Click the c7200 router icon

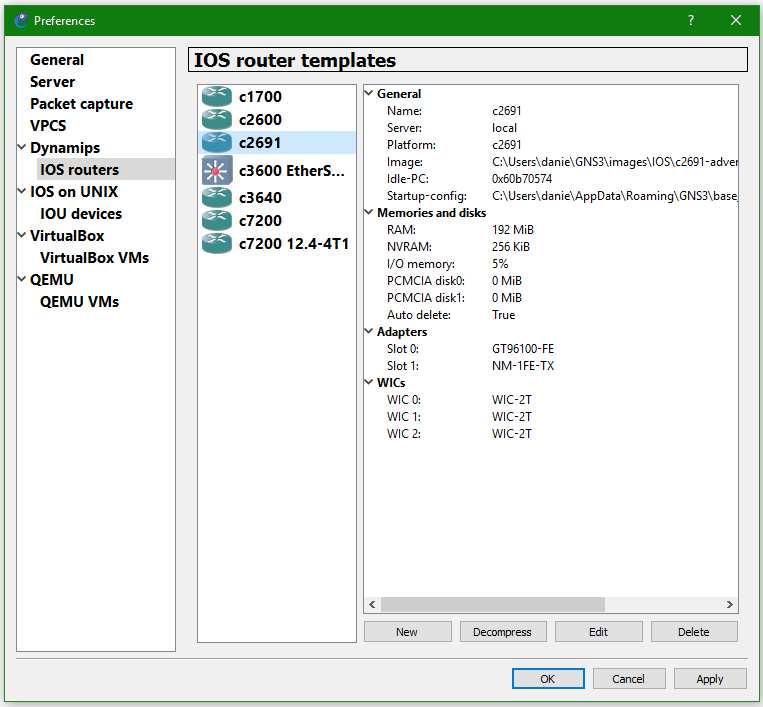217,220
